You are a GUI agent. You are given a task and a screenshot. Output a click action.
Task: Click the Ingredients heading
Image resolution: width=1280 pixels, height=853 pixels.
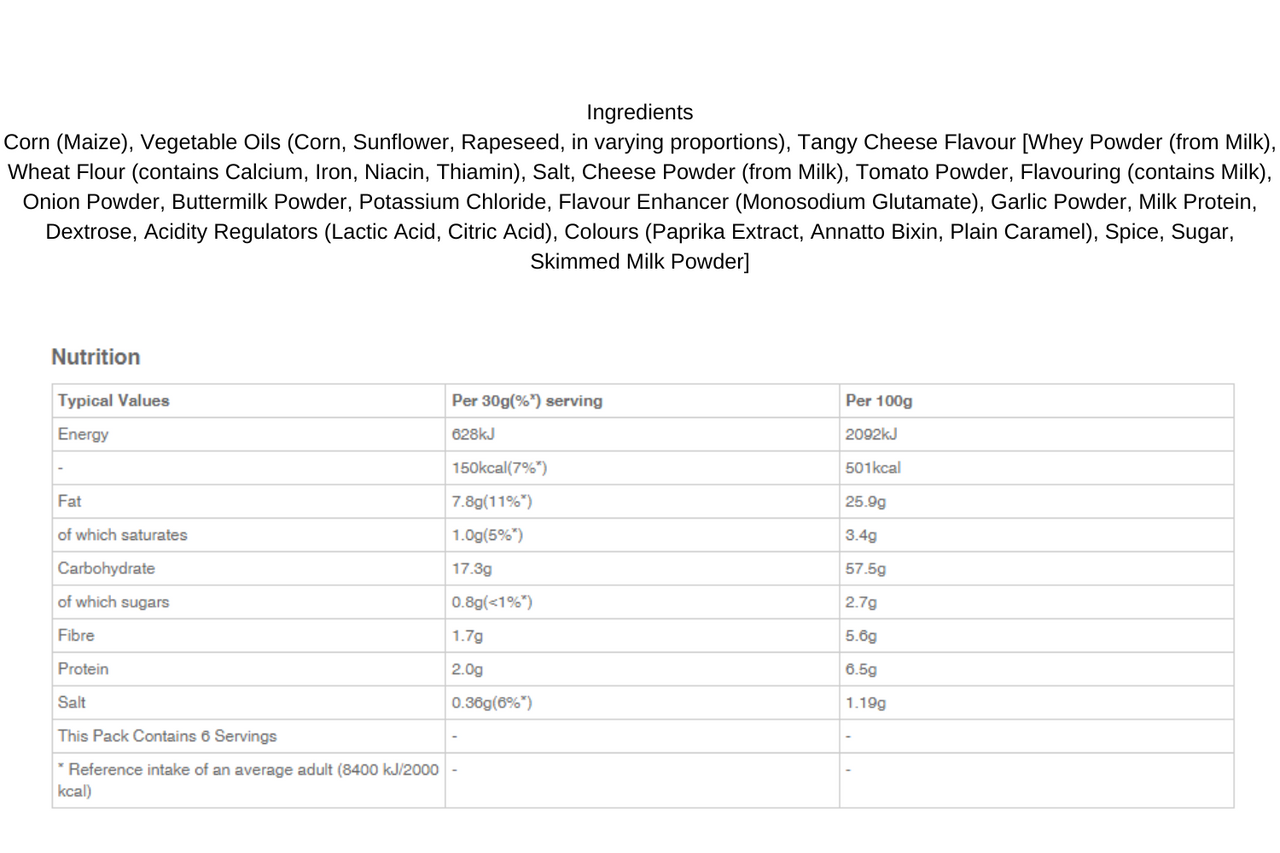639,112
